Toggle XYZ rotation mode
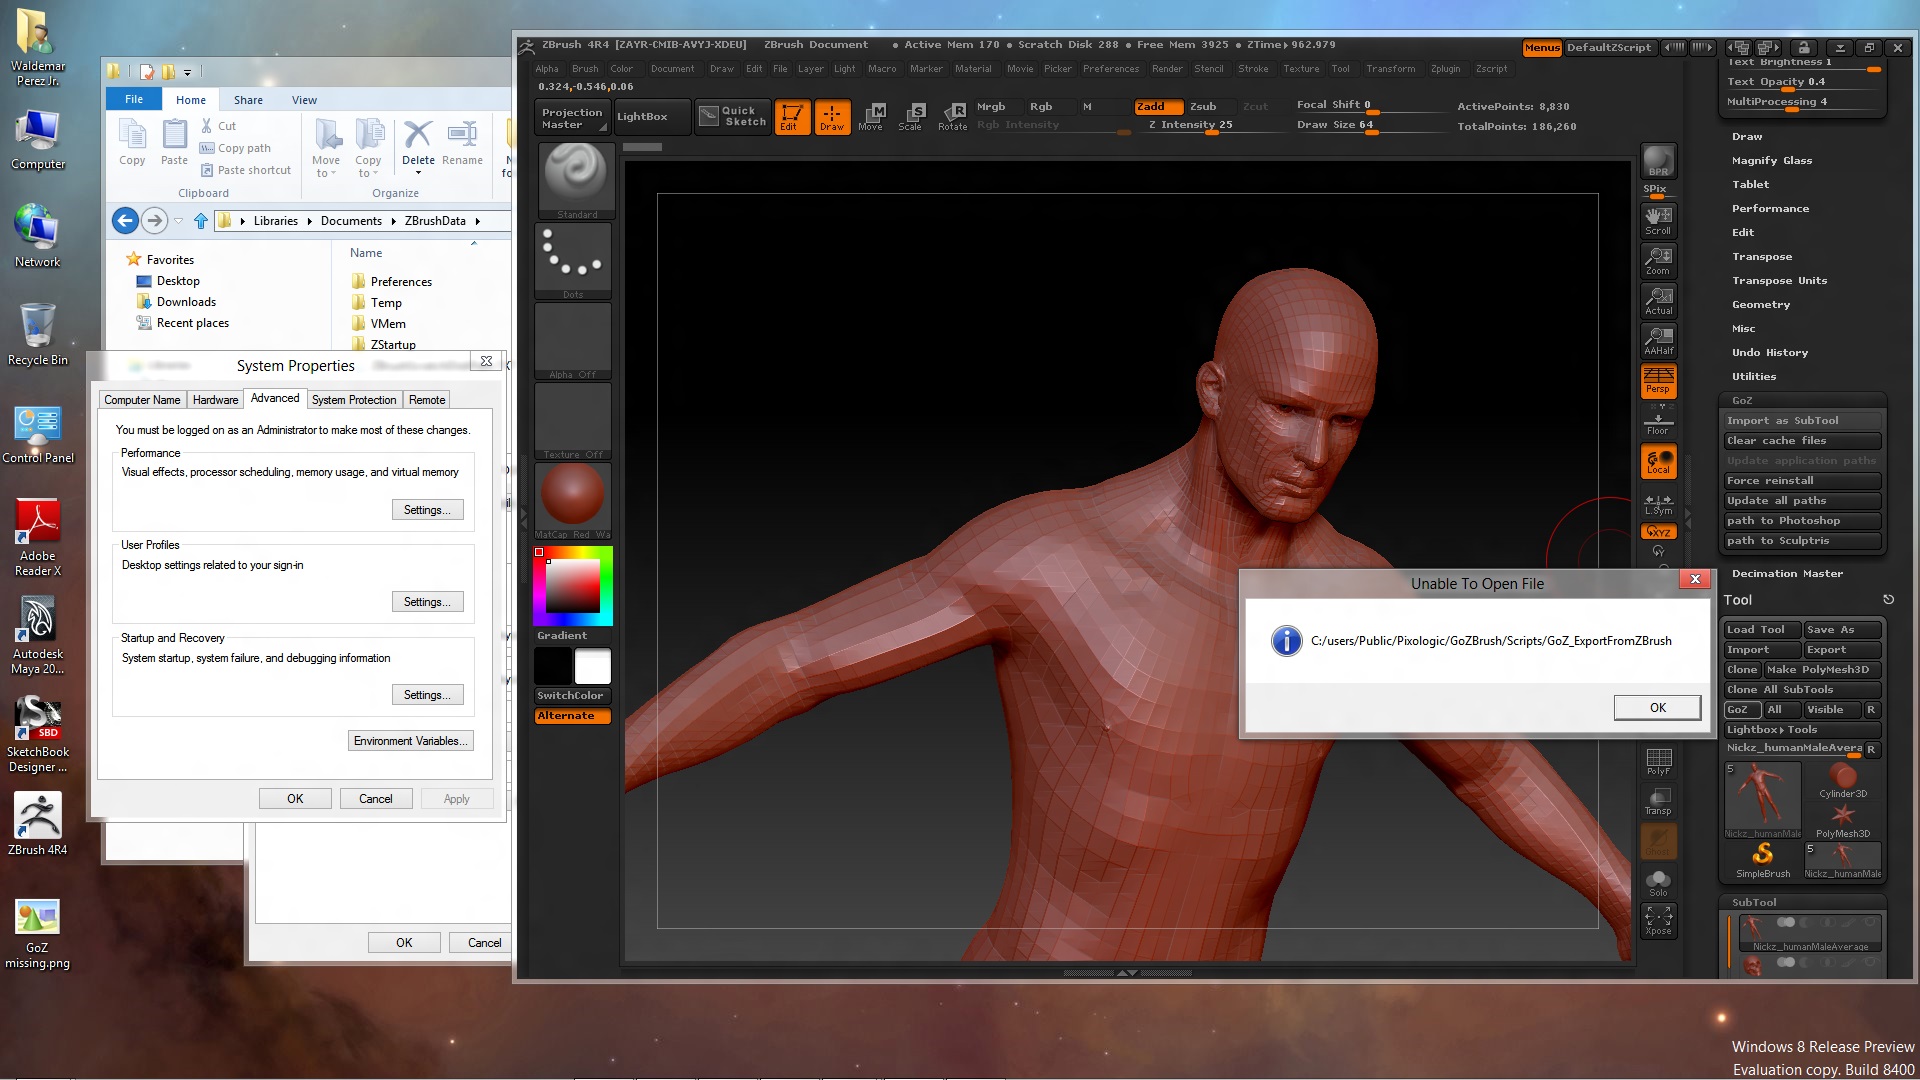 click(x=1658, y=532)
